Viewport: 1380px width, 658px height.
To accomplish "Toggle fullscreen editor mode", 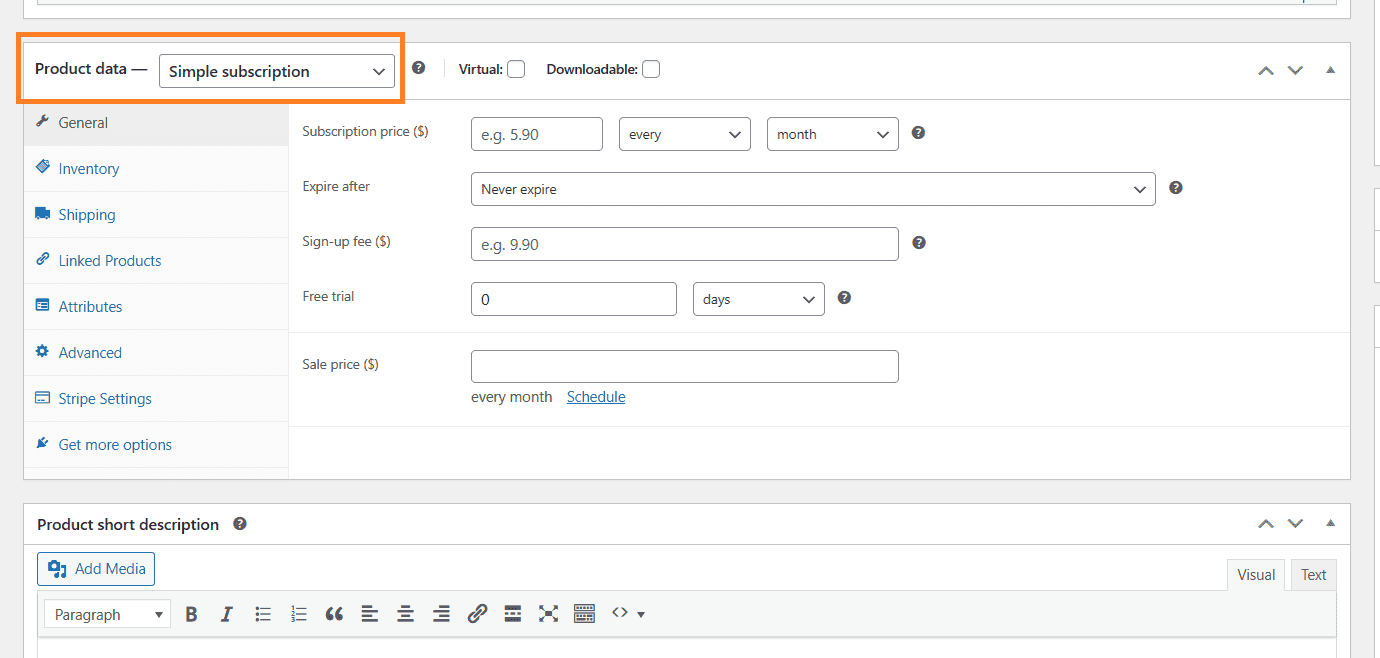I will [x=548, y=614].
